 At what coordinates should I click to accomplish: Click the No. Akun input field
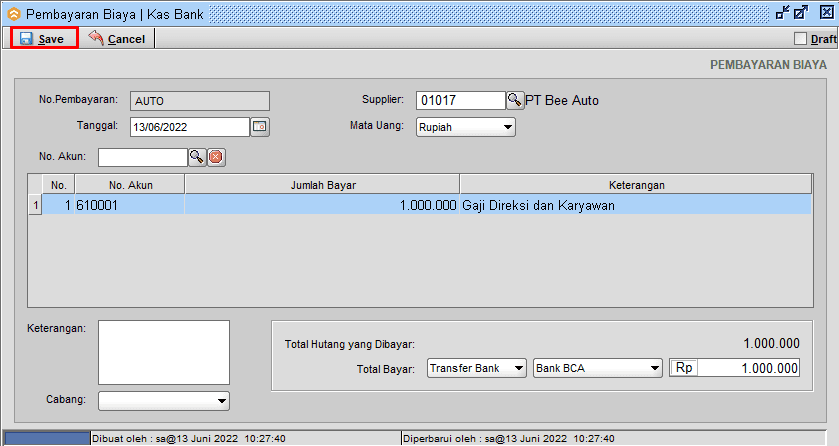coord(142,157)
